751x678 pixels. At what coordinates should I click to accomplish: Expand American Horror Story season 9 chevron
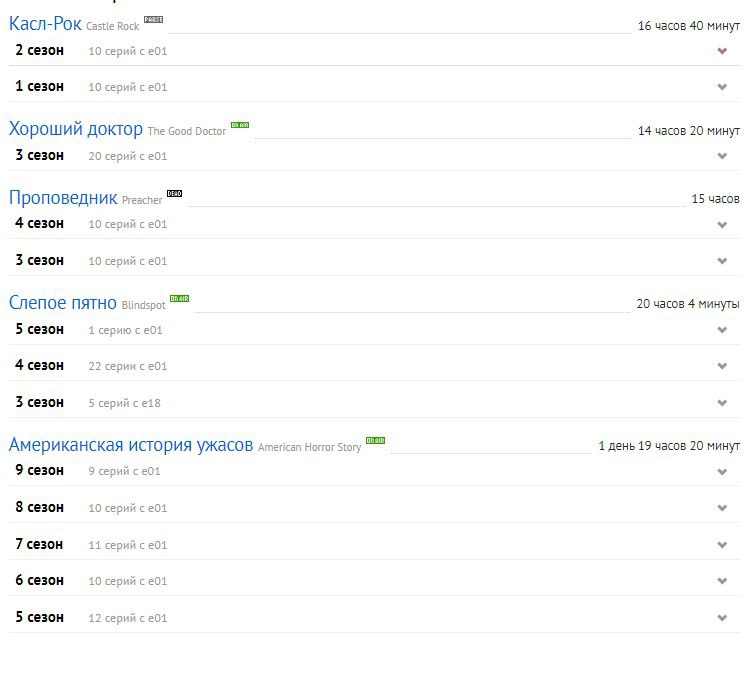(x=722, y=472)
